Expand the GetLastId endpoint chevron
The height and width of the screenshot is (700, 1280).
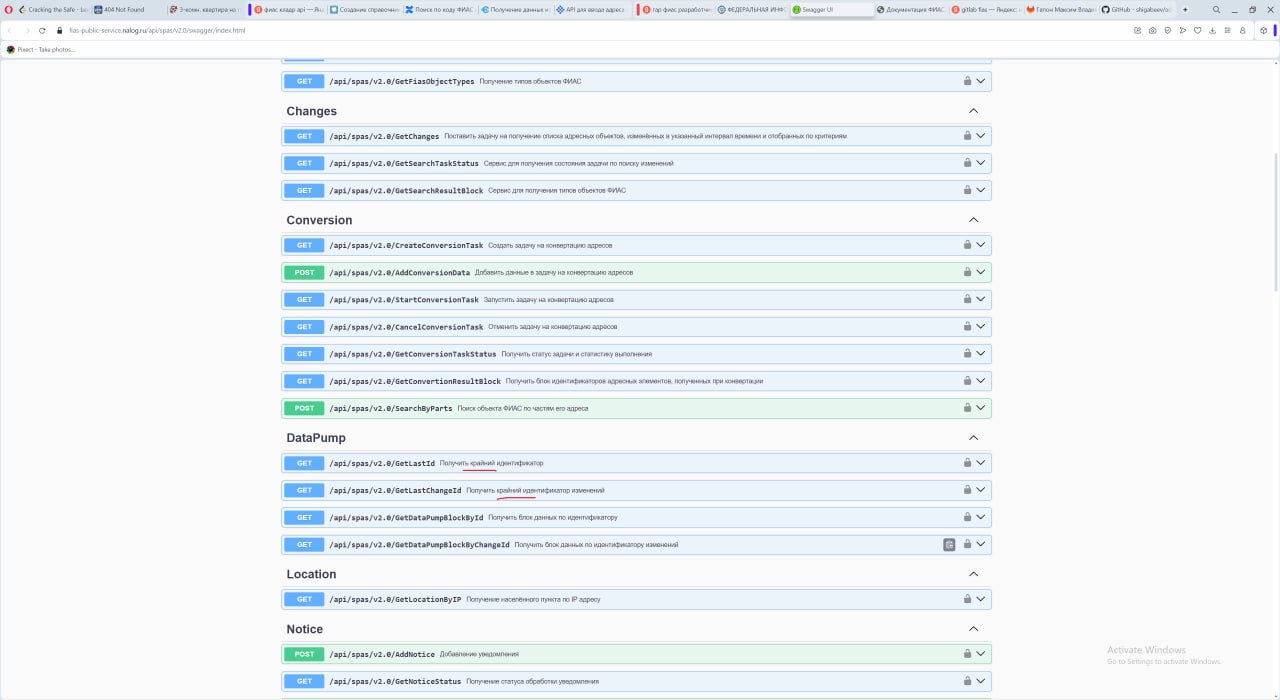coord(981,463)
